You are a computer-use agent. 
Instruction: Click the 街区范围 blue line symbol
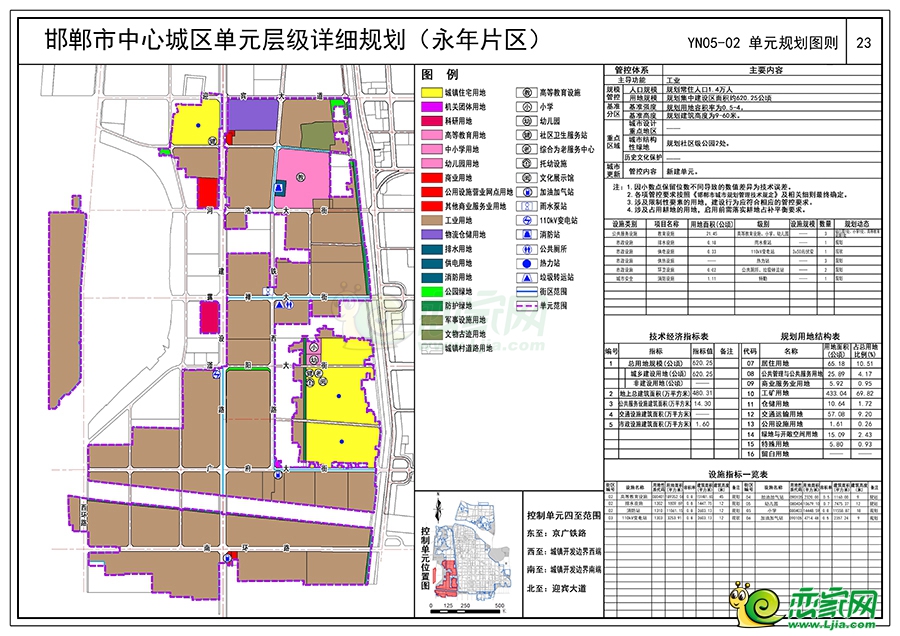(x=526, y=292)
